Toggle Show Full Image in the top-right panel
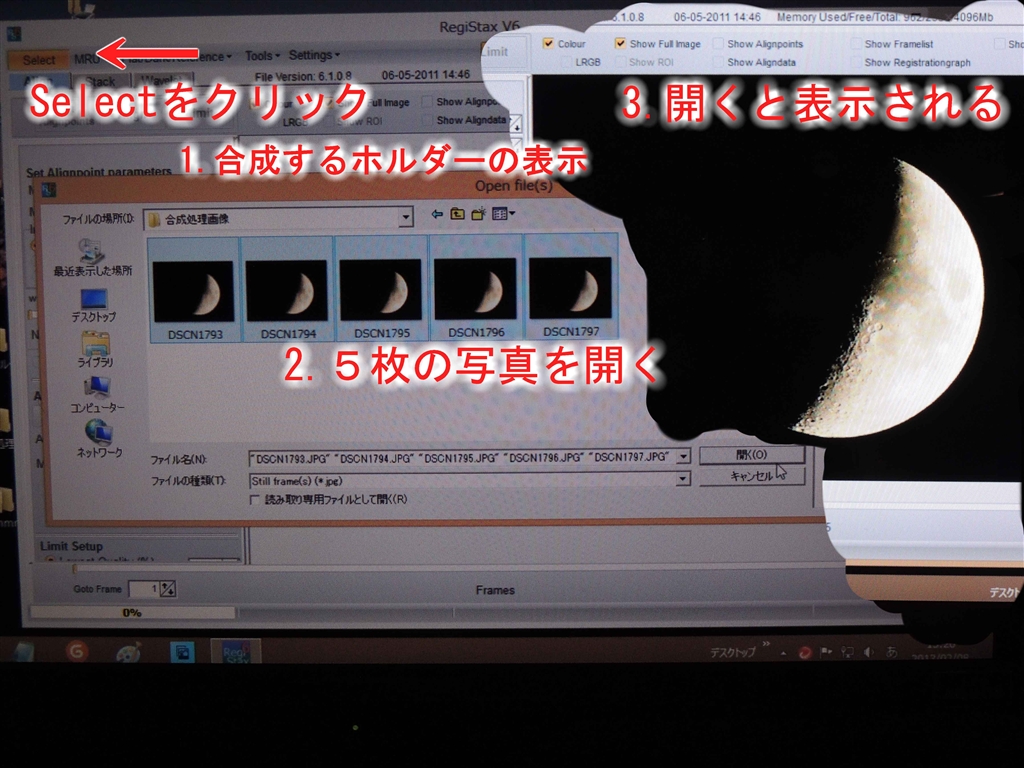Image resolution: width=1024 pixels, height=768 pixels. click(620, 43)
